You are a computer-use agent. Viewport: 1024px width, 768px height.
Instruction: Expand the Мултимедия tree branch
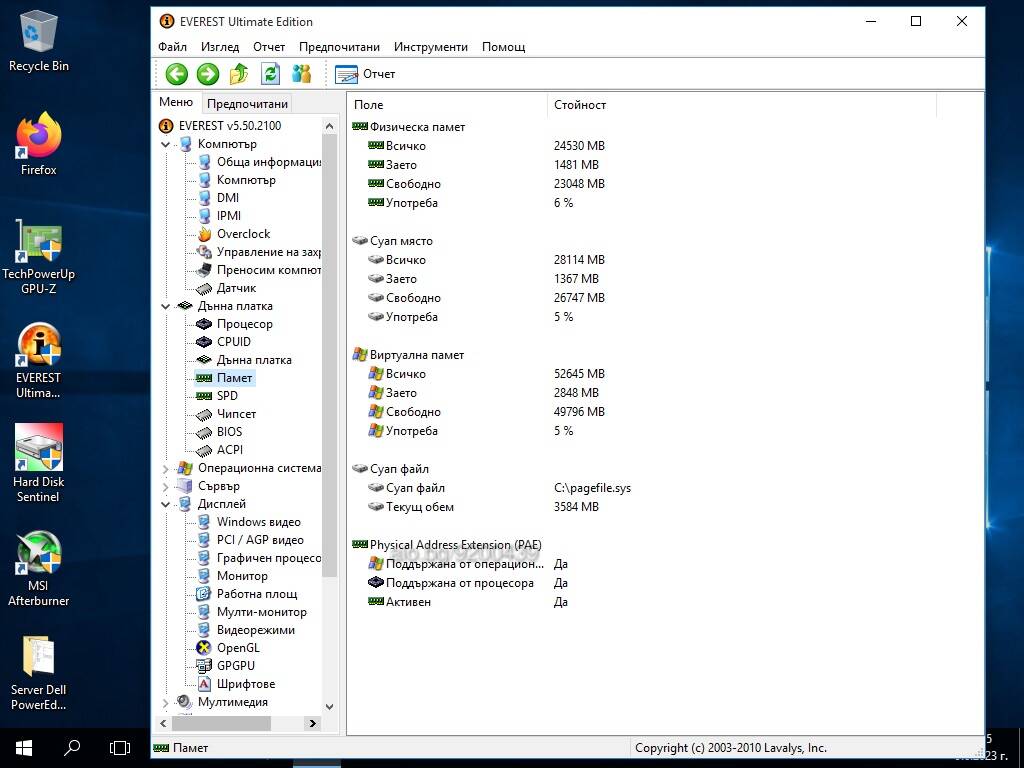tap(166, 703)
